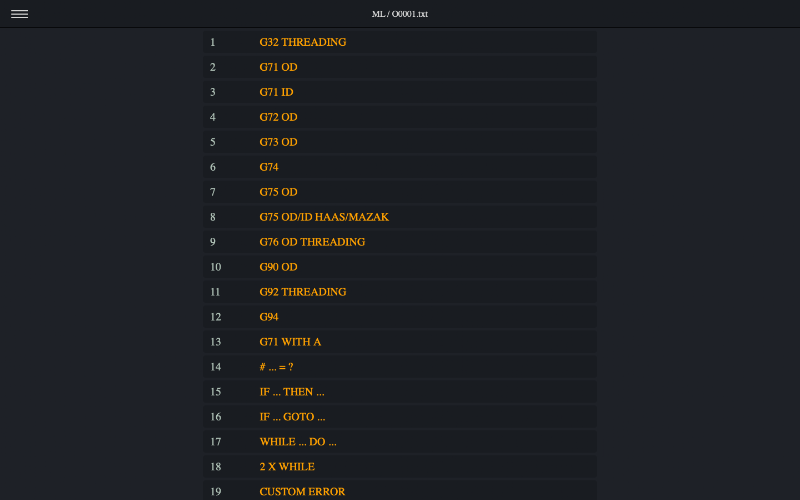Click the 2 X WHILE item

(286, 467)
